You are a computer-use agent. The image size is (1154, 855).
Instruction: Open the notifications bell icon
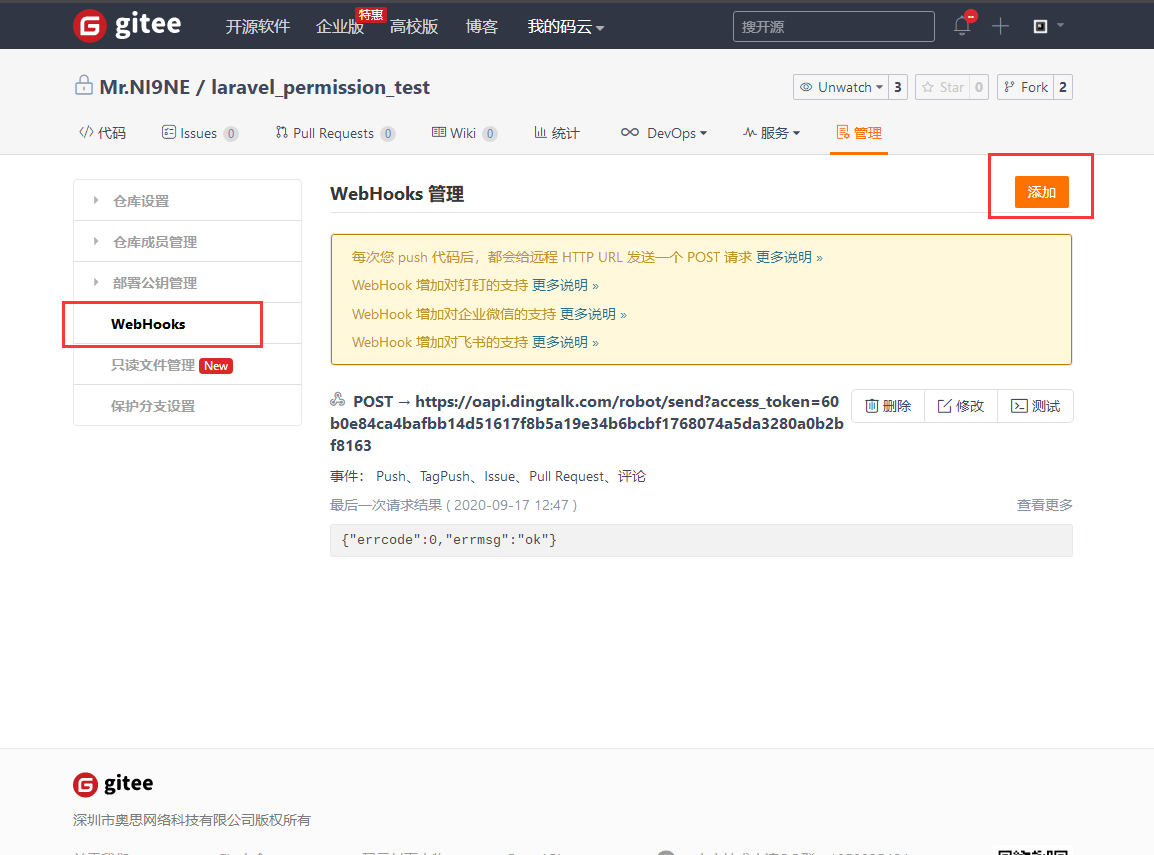(962, 26)
